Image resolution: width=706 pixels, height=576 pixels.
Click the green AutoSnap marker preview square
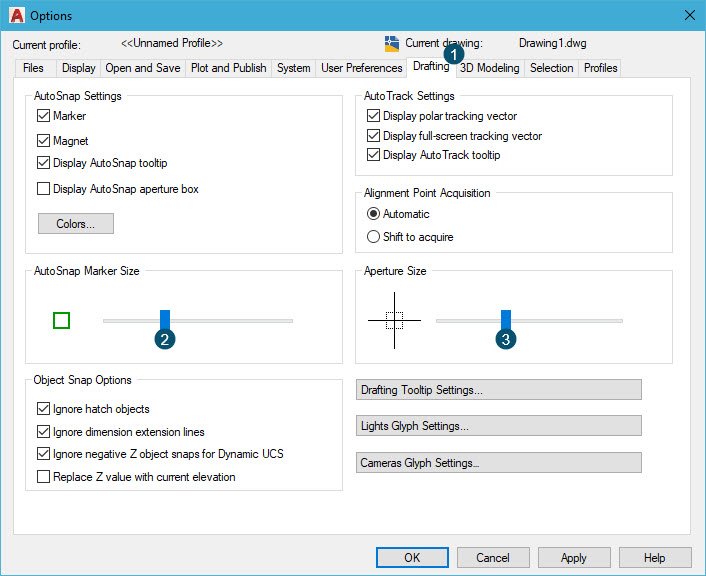coord(61,321)
